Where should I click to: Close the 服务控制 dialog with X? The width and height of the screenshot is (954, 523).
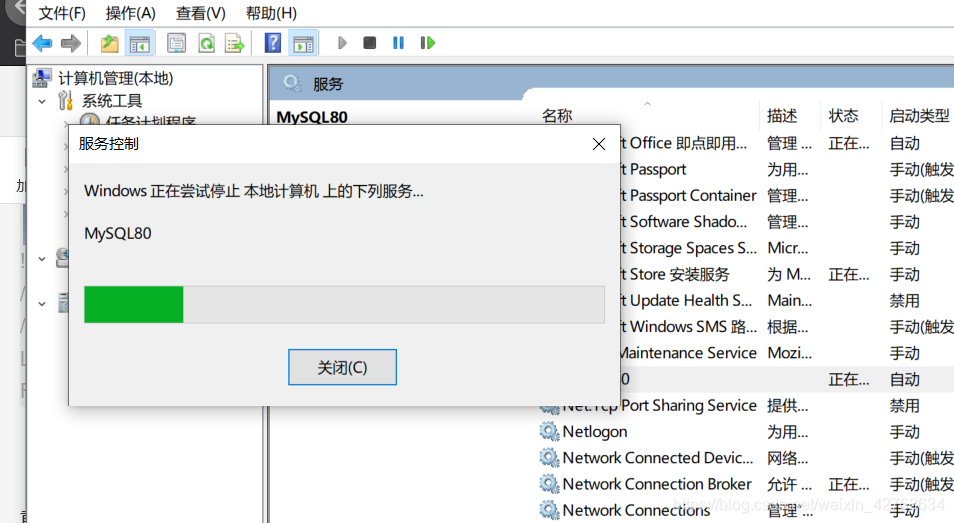[599, 144]
